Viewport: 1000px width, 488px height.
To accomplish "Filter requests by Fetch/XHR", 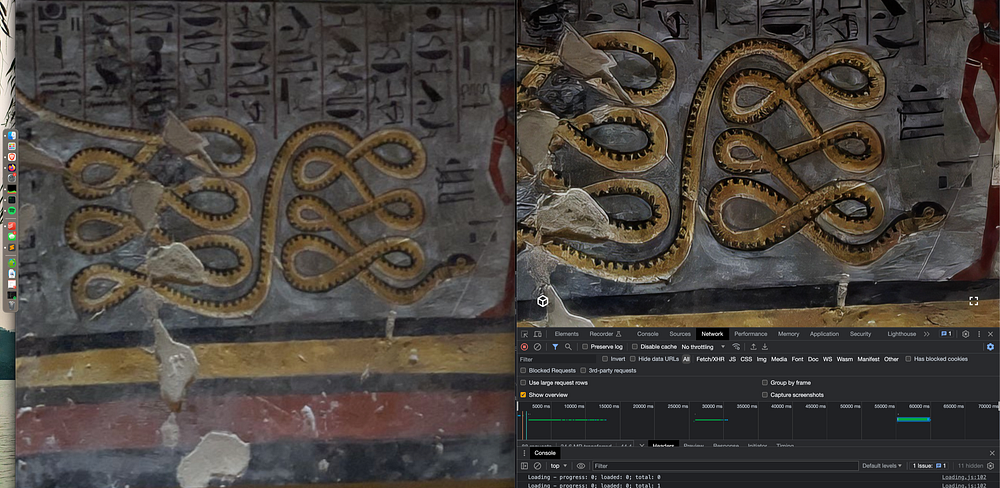I will [710, 359].
